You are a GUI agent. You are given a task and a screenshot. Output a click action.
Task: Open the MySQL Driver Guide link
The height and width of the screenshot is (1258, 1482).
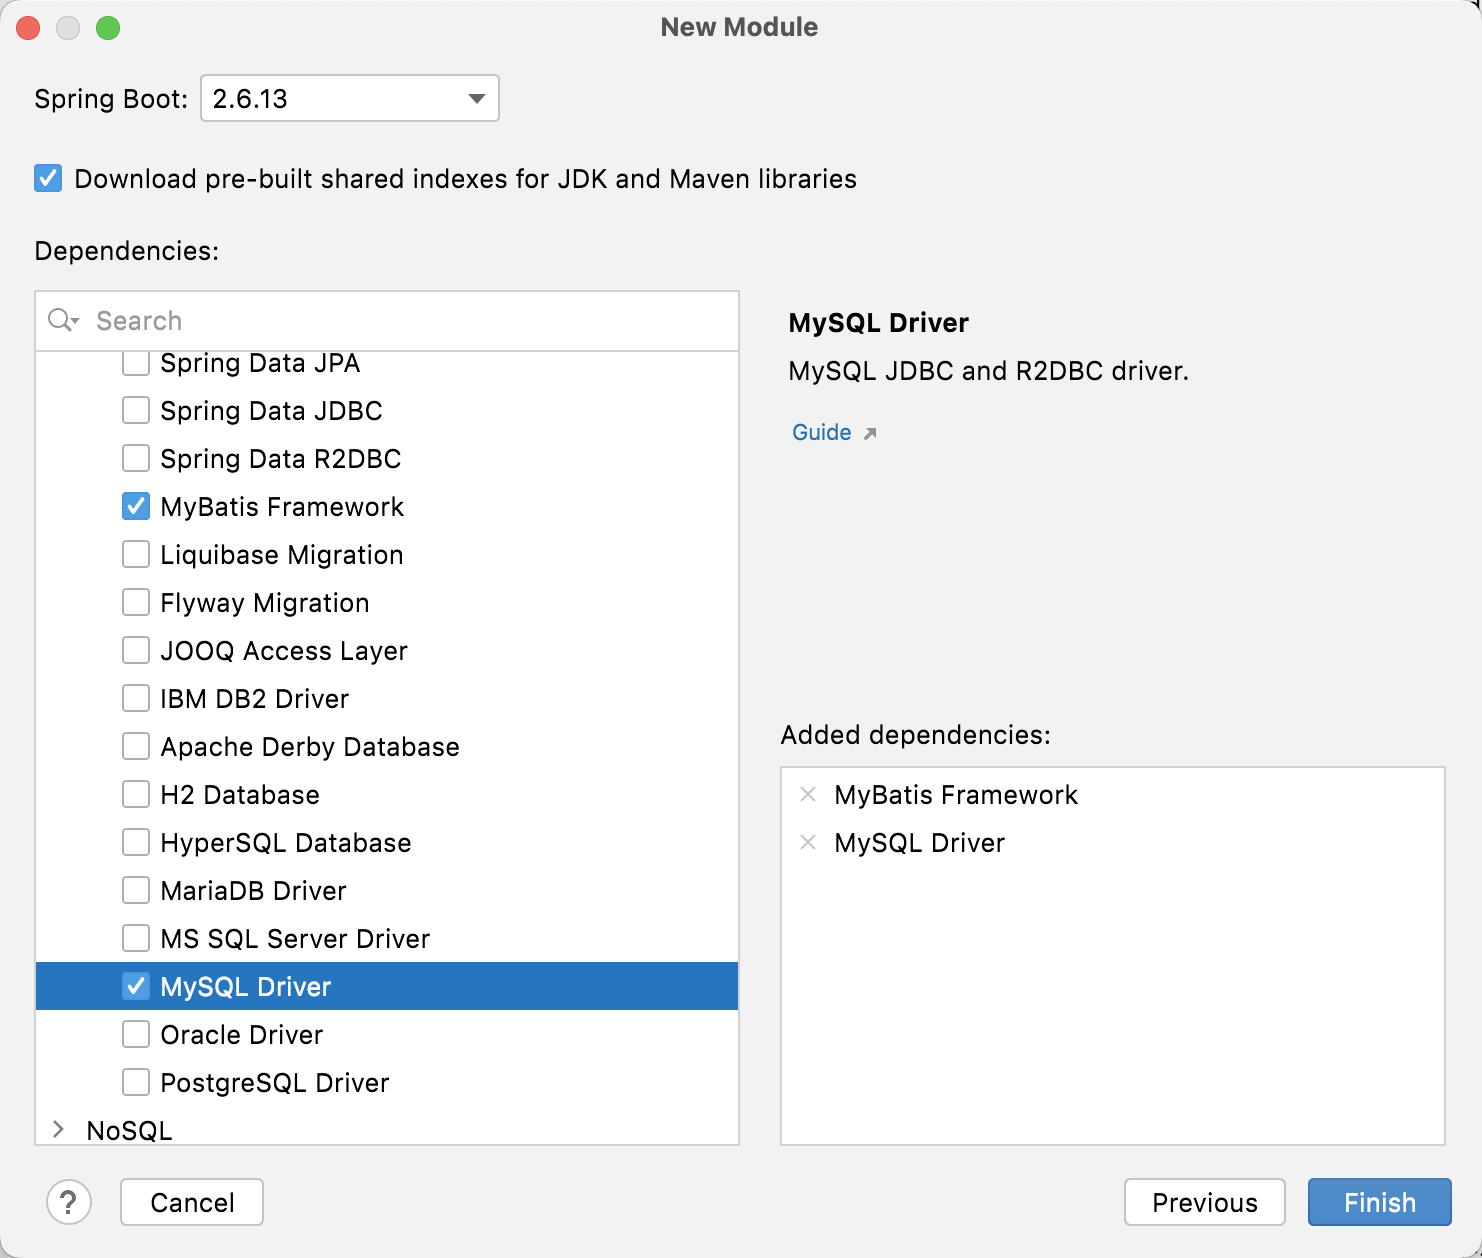[822, 432]
